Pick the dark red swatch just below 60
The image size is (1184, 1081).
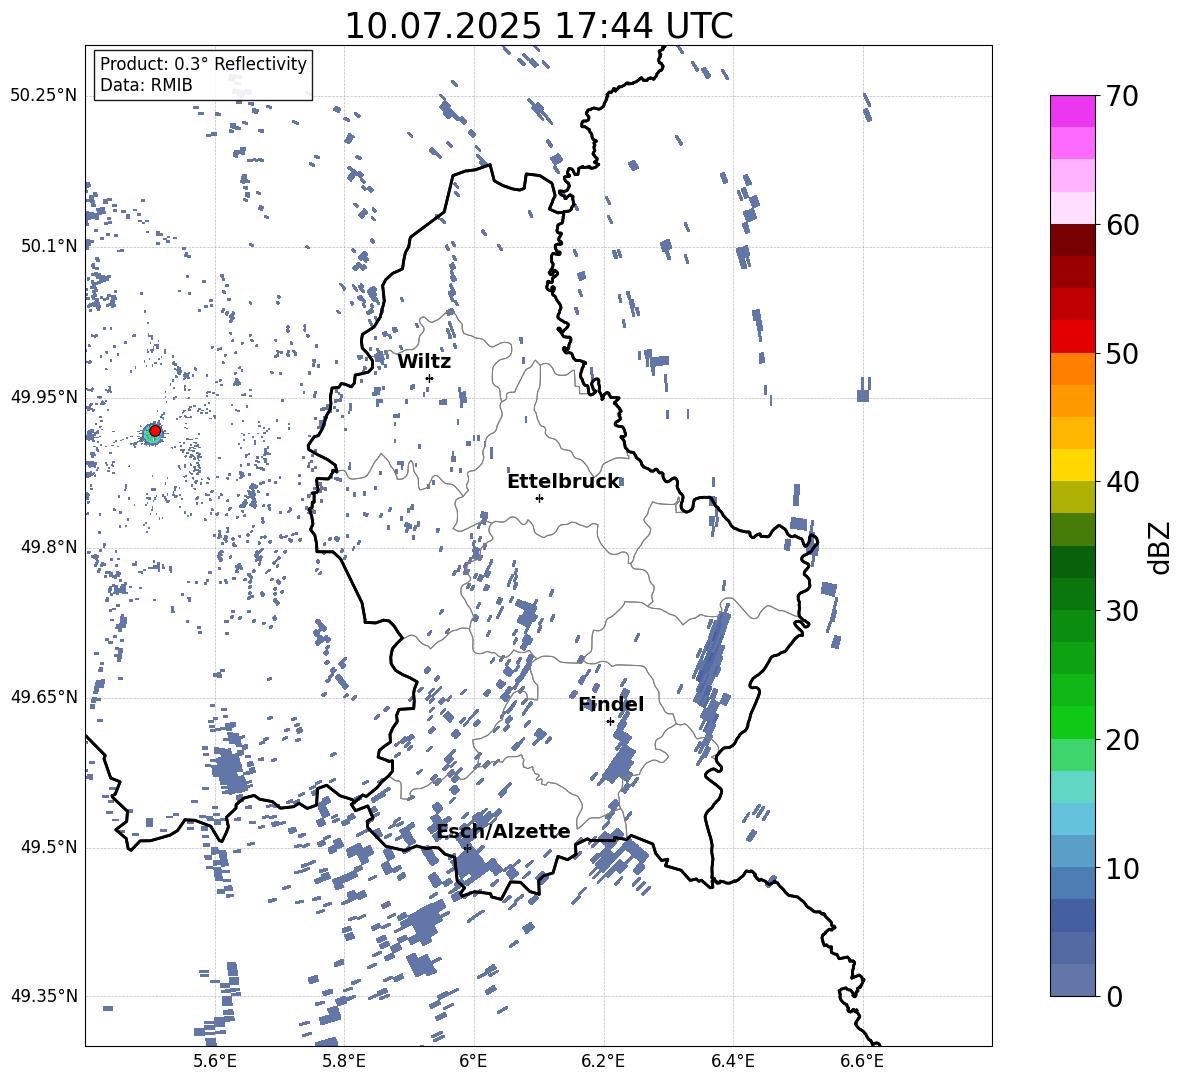[x=1072, y=240]
